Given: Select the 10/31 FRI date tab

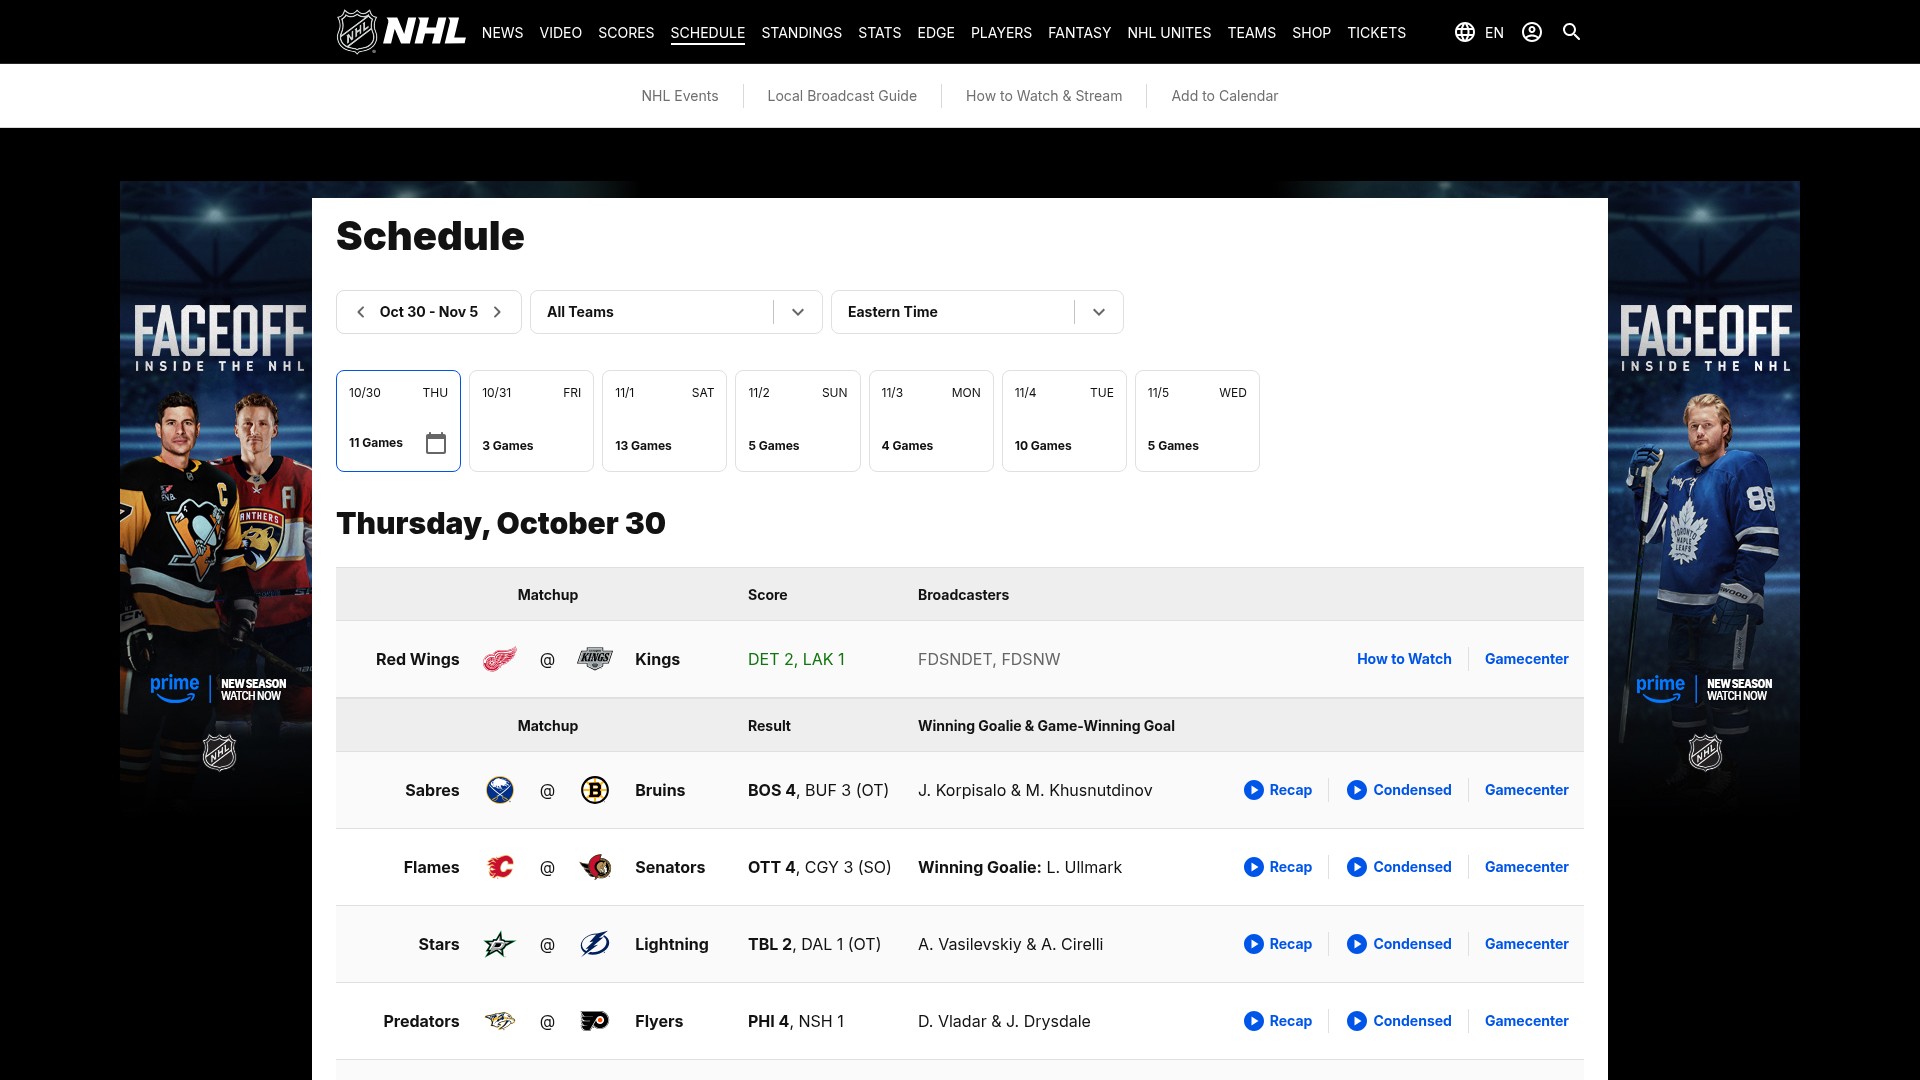Looking at the screenshot, I should [531, 421].
